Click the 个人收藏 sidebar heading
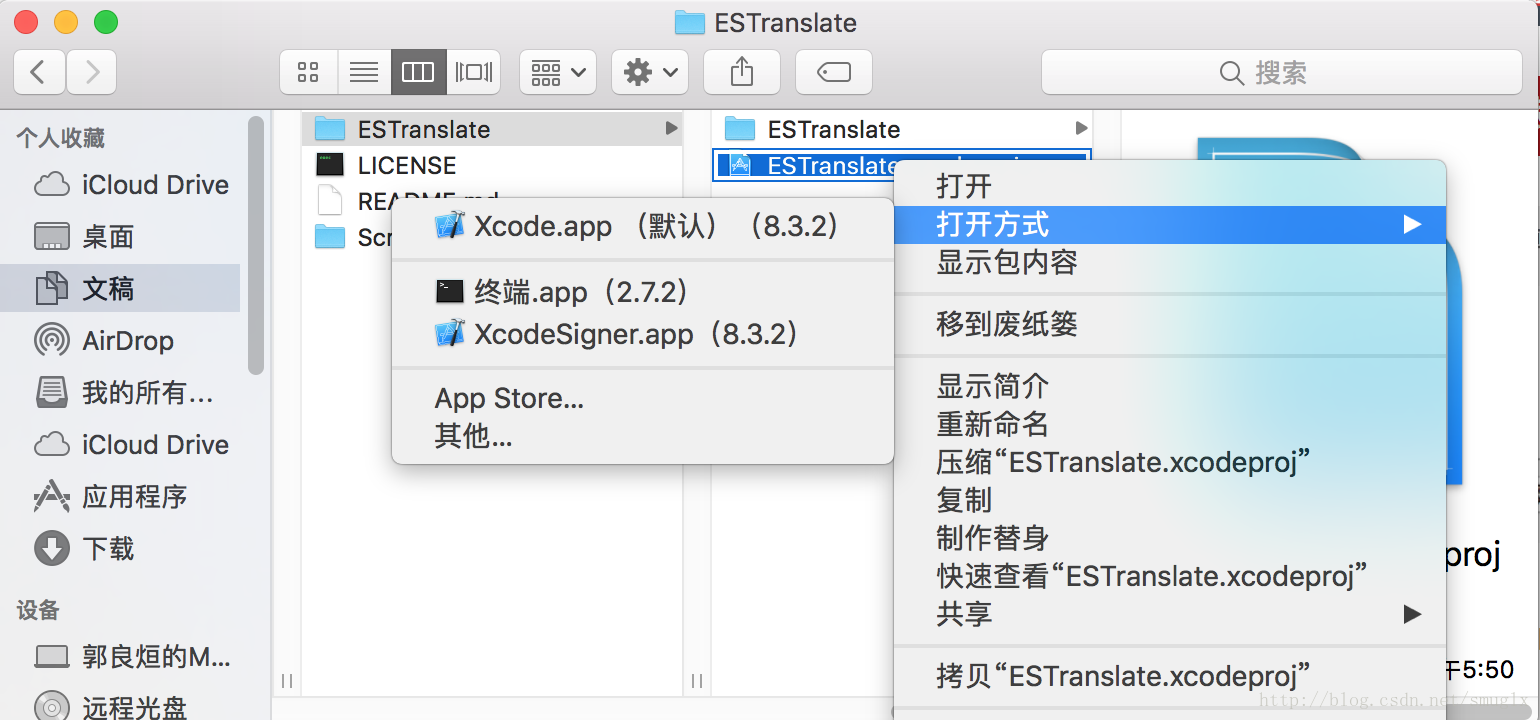This screenshot has width=1540, height=720. [x=61, y=138]
